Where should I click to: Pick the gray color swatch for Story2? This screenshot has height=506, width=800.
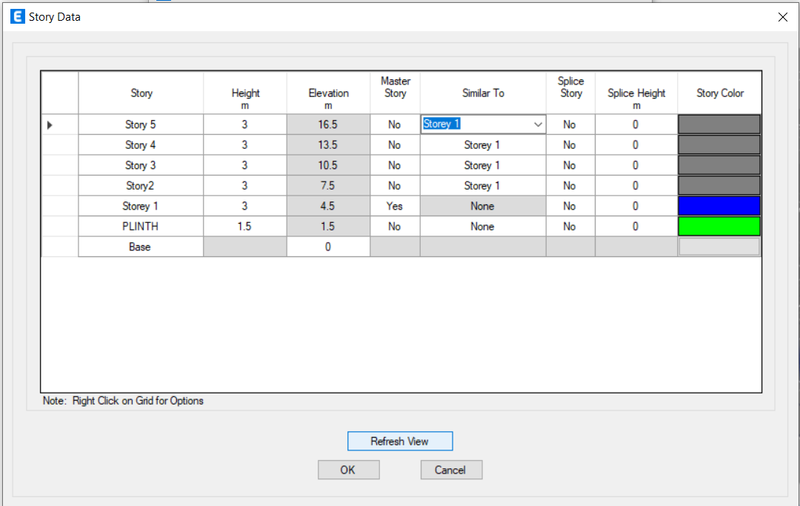click(x=719, y=186)
